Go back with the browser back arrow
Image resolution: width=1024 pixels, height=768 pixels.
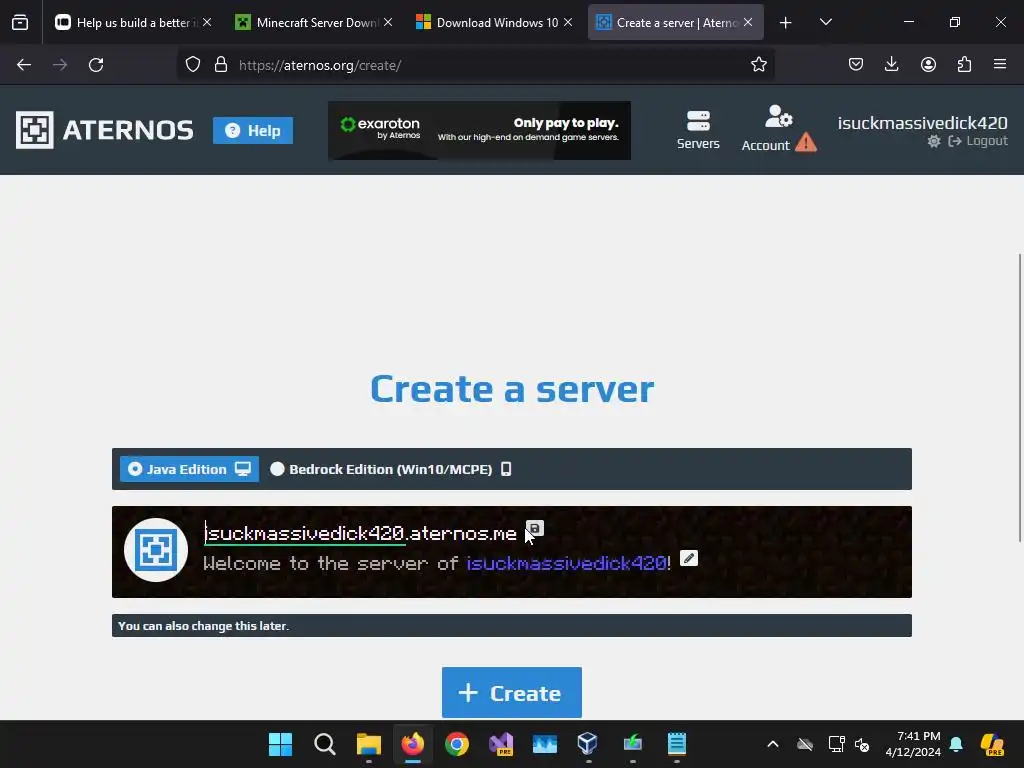pyautogui.click(x=24, y=65)
